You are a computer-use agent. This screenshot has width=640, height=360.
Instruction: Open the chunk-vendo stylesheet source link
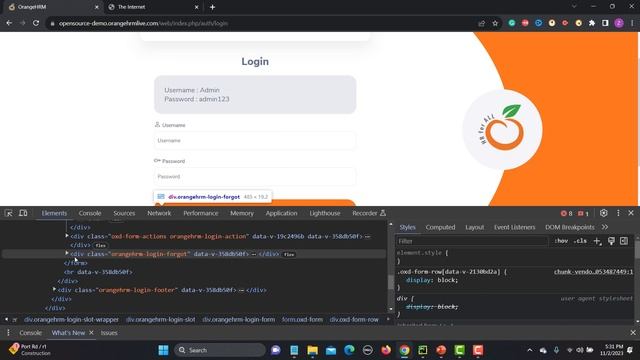pyautogui.click(x=593, y=272)
